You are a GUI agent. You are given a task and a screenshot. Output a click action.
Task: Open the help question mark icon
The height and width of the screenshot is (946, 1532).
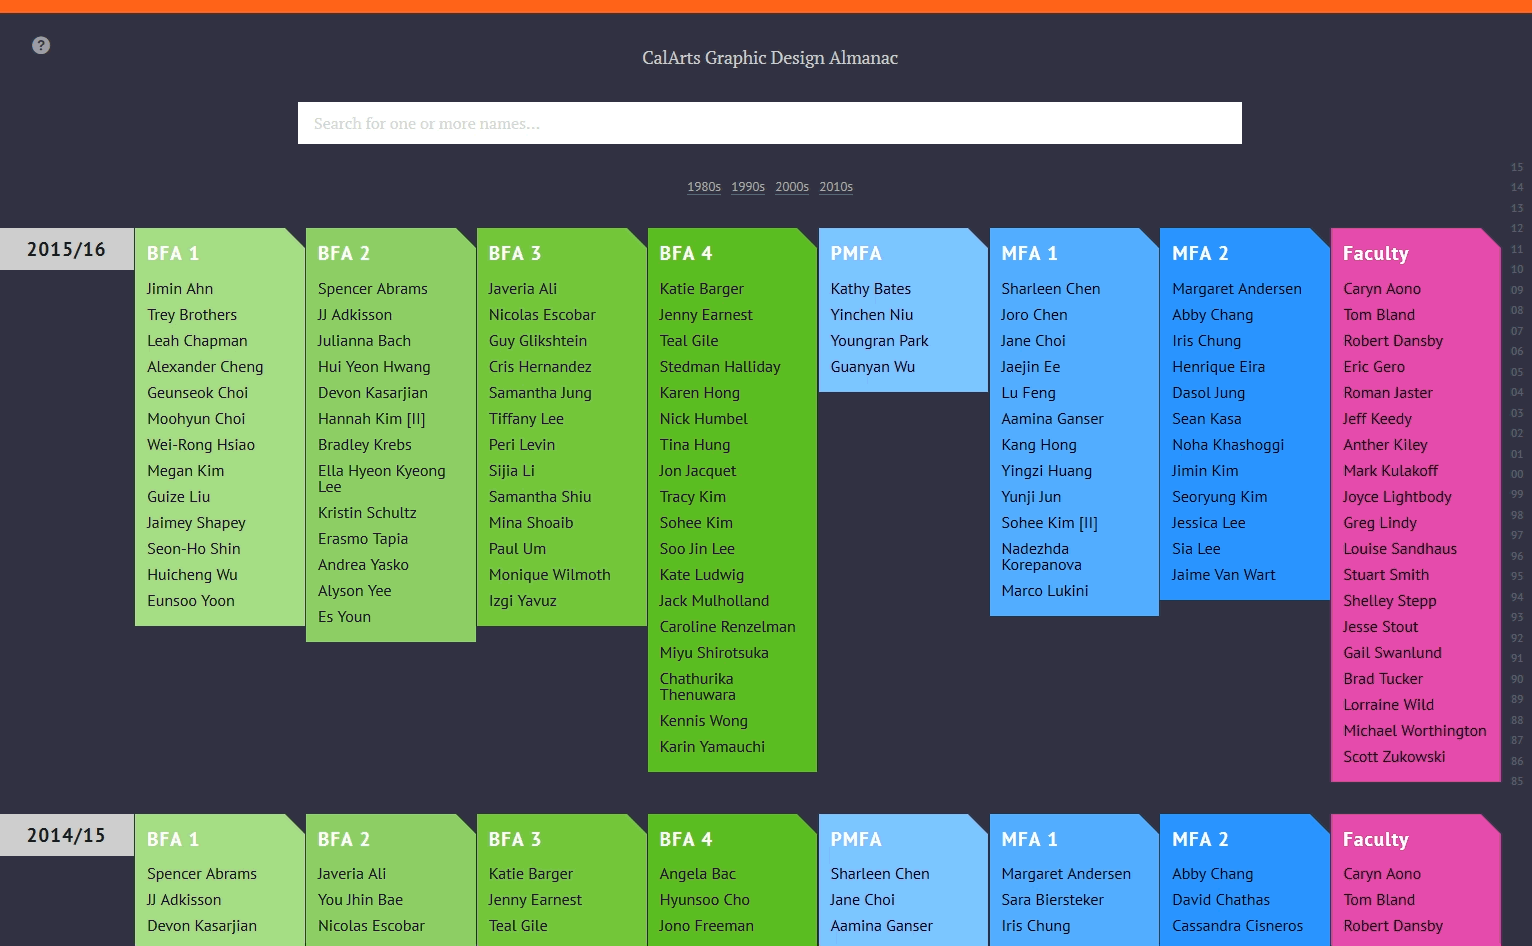[41, 45]
